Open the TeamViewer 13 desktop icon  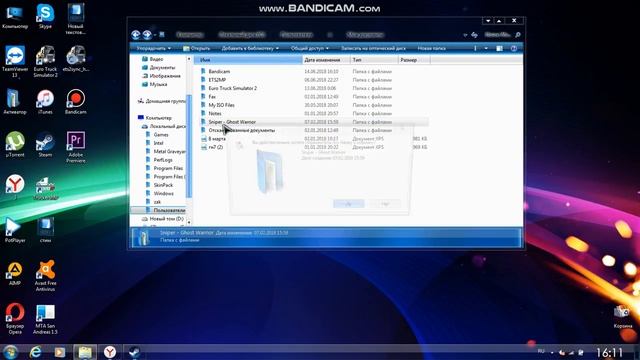click(15, 61)
